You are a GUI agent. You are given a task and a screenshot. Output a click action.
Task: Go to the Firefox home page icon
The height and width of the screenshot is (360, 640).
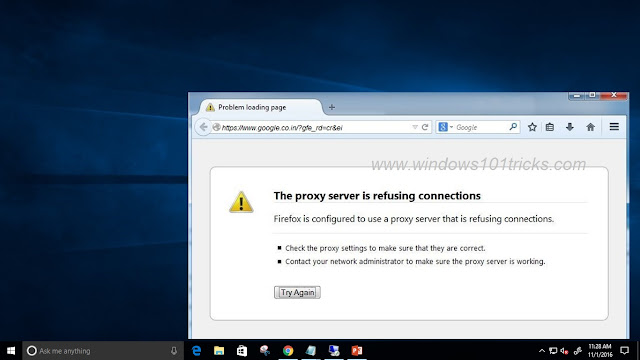point(590,127)
